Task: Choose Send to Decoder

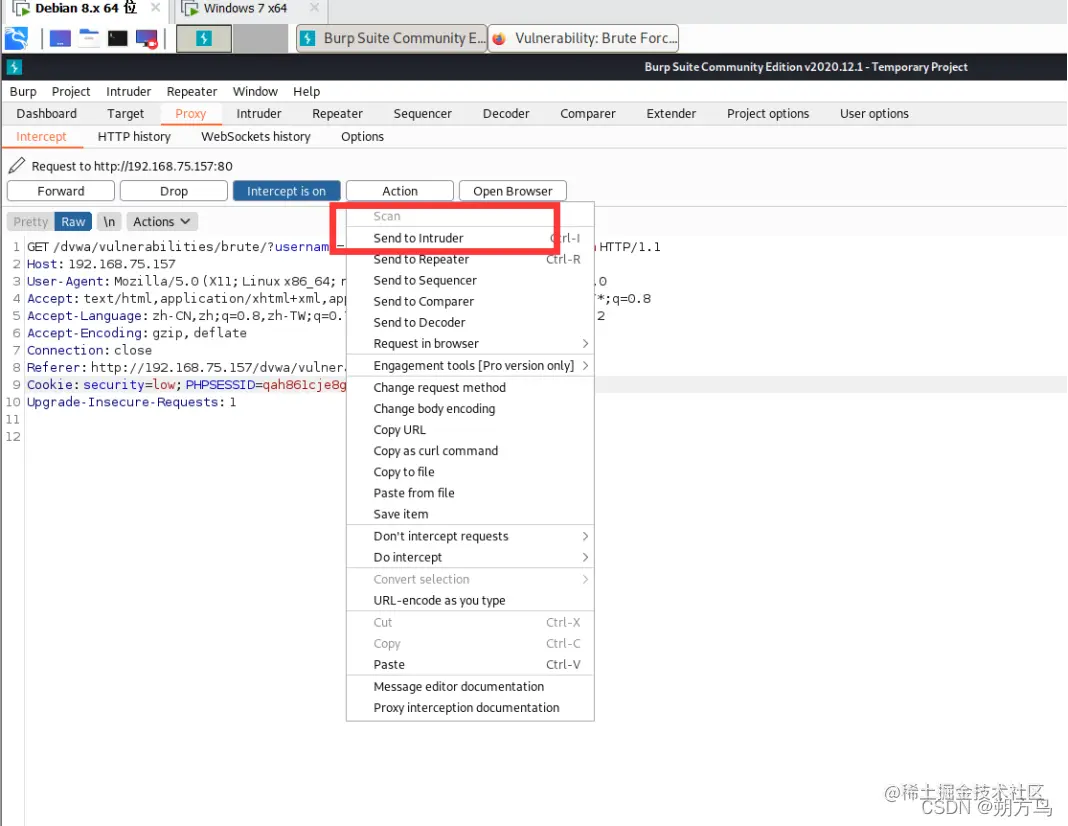Action: coord(470,323)
